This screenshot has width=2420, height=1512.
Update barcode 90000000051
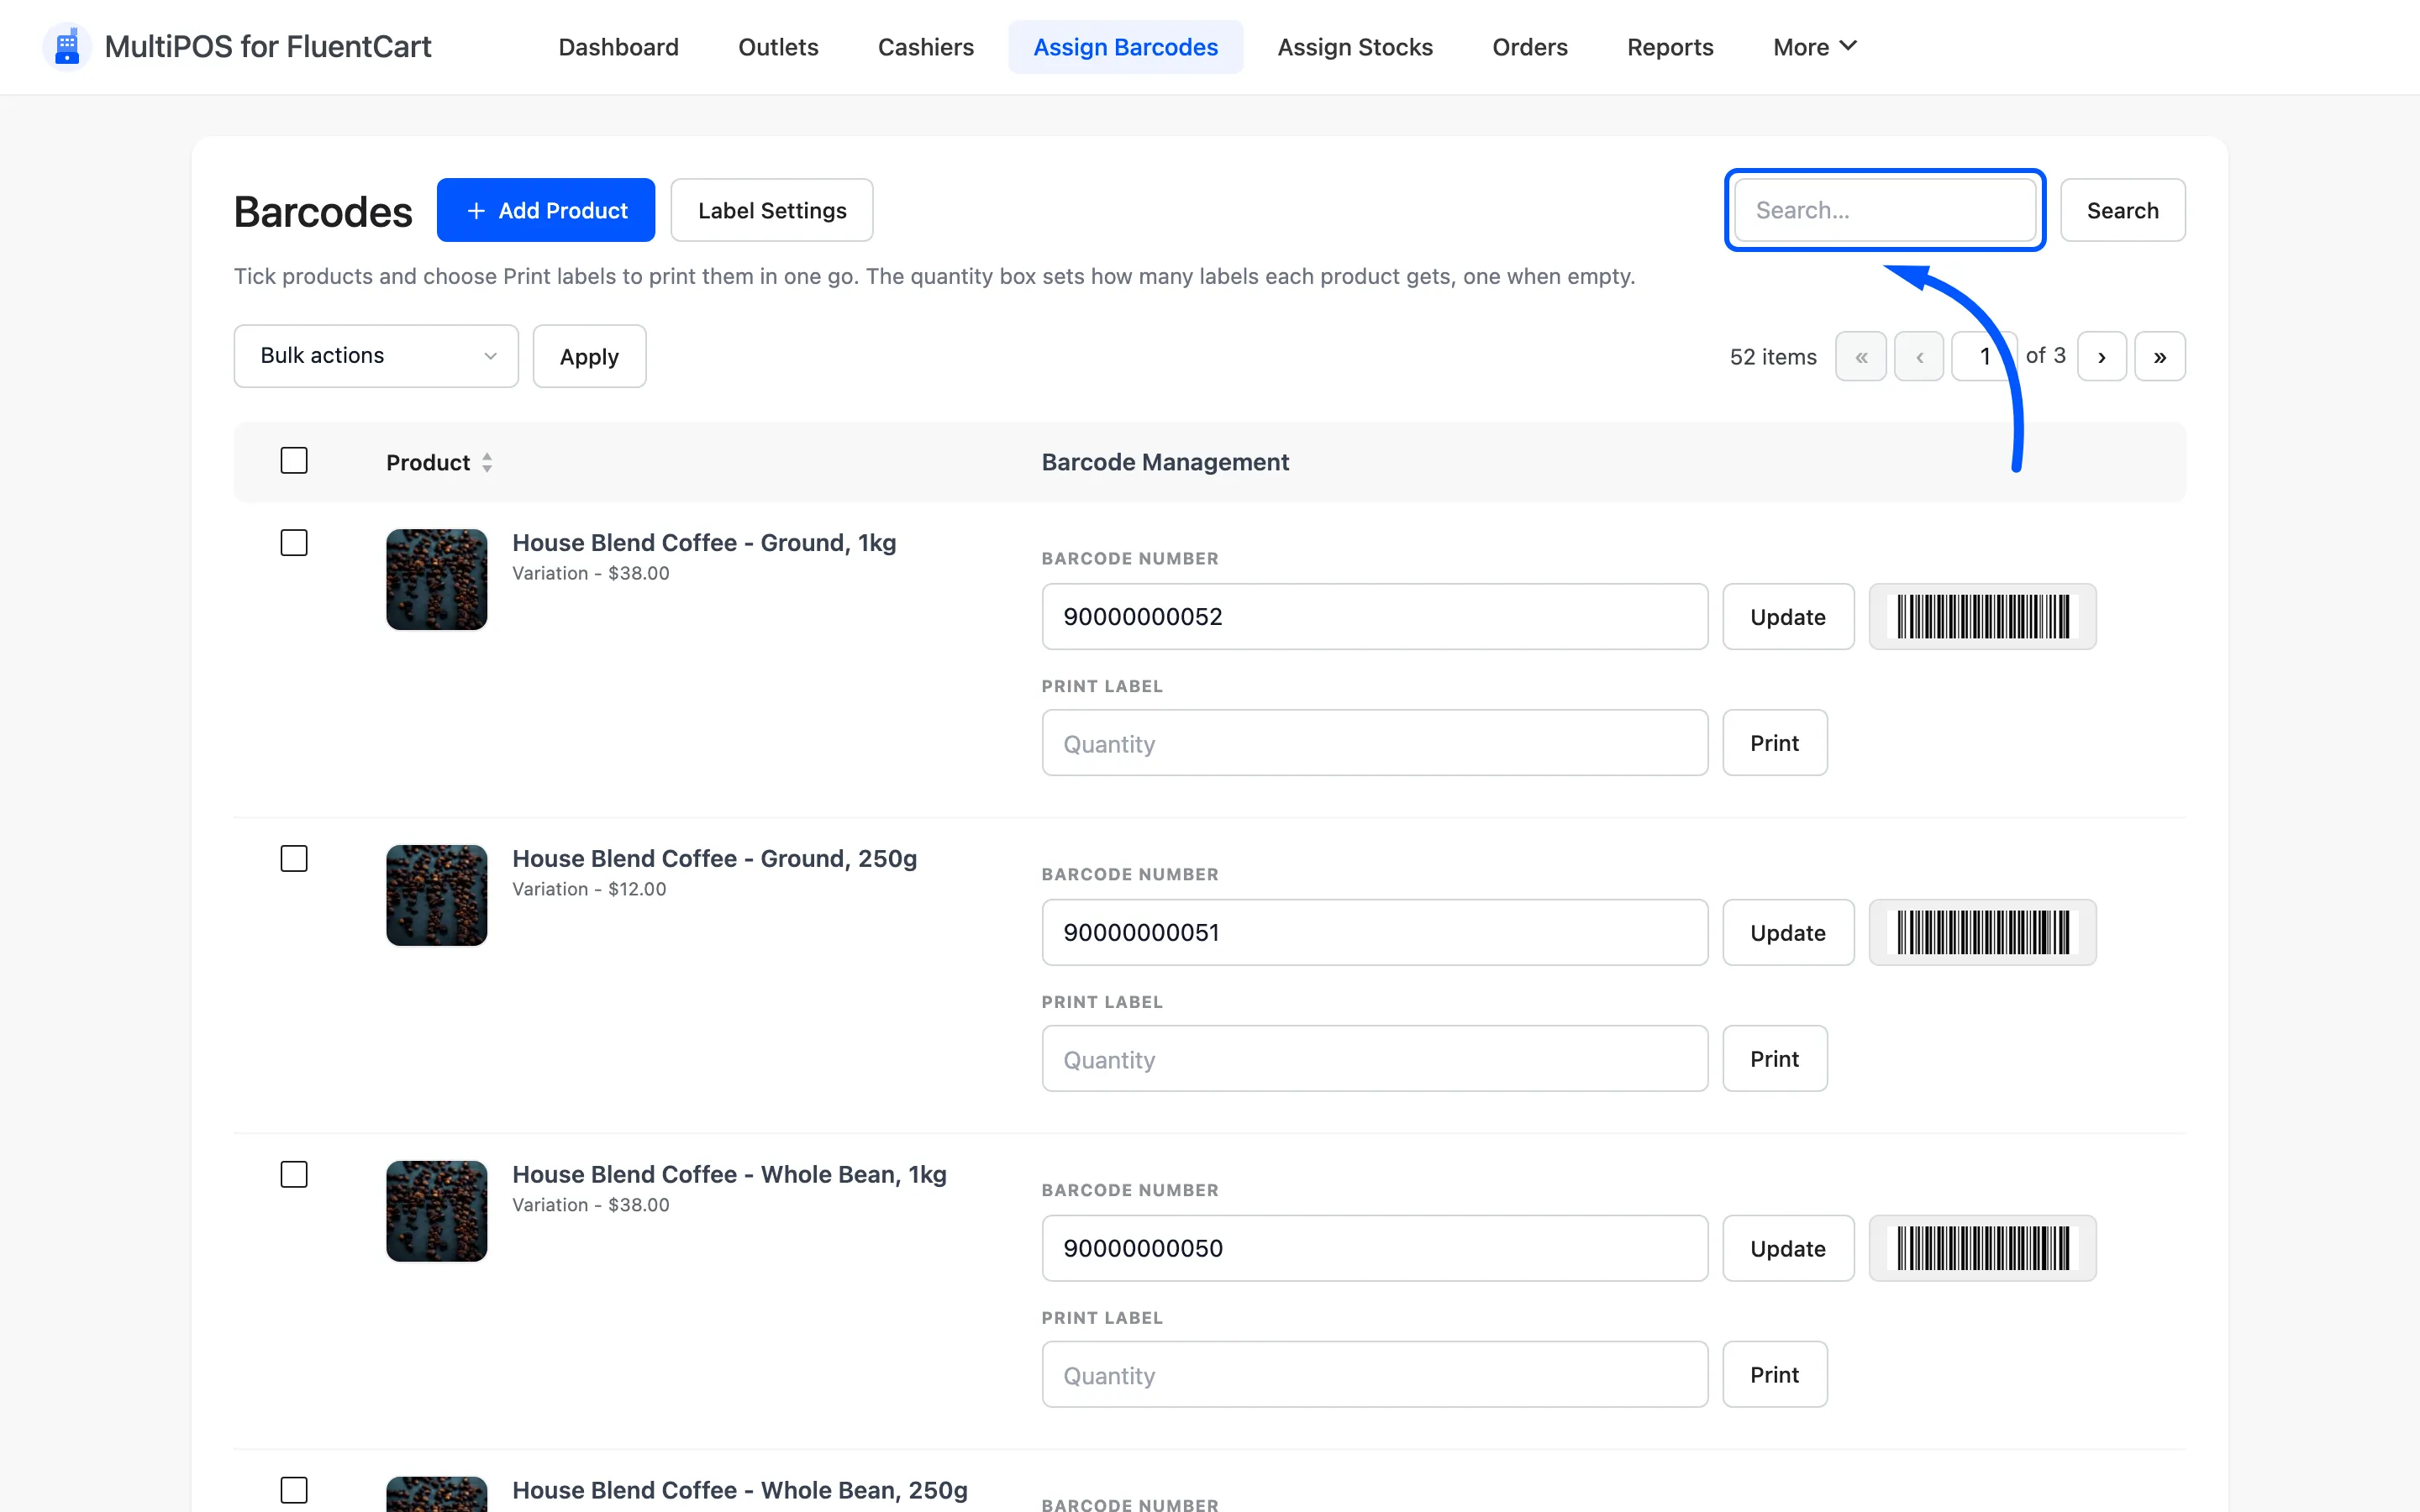point(1788,933)
